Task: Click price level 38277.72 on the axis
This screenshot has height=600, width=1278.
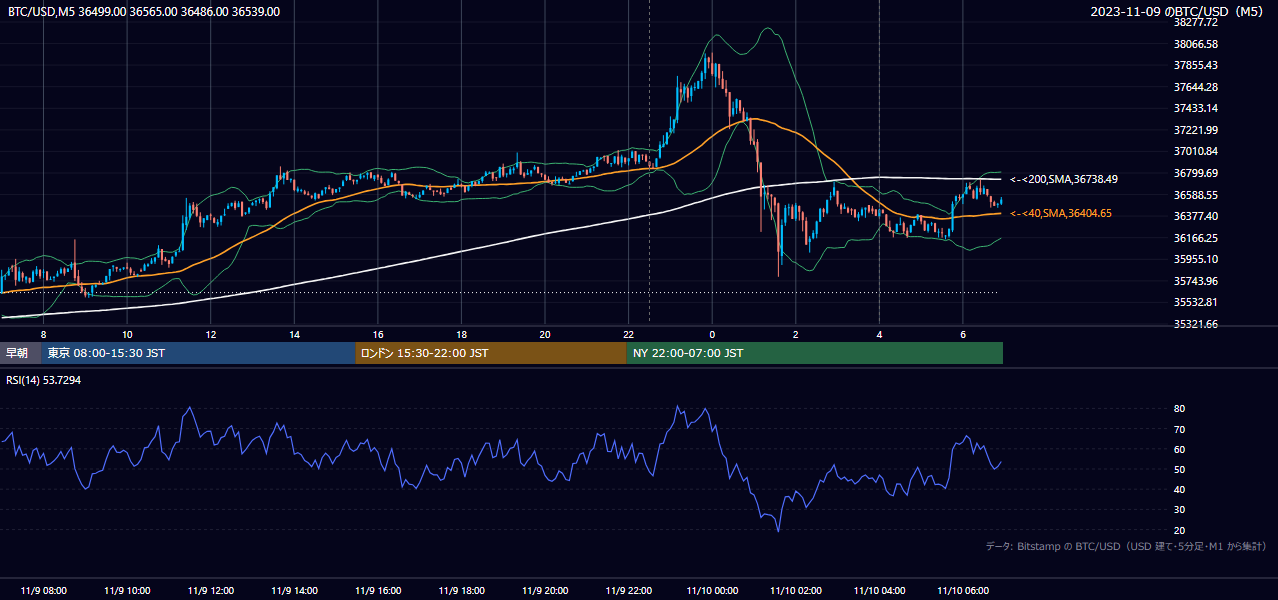Action: tap(1195, 22)
